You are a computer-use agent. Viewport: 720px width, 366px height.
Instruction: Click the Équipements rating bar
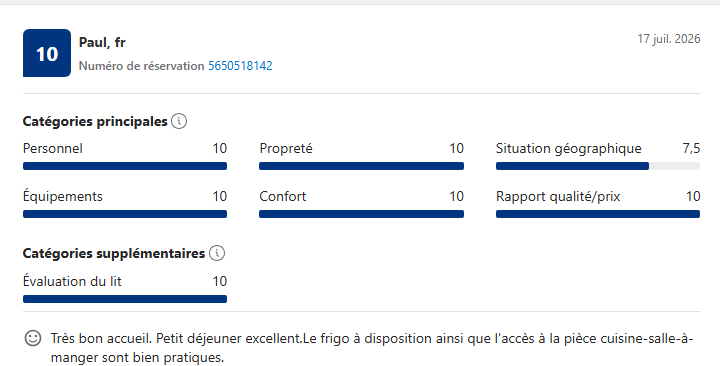[125, 214]
